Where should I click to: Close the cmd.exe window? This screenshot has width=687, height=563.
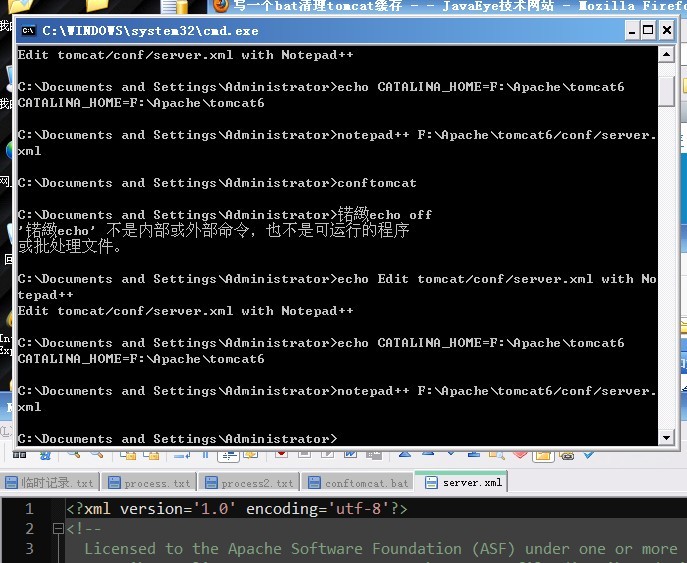666,31
